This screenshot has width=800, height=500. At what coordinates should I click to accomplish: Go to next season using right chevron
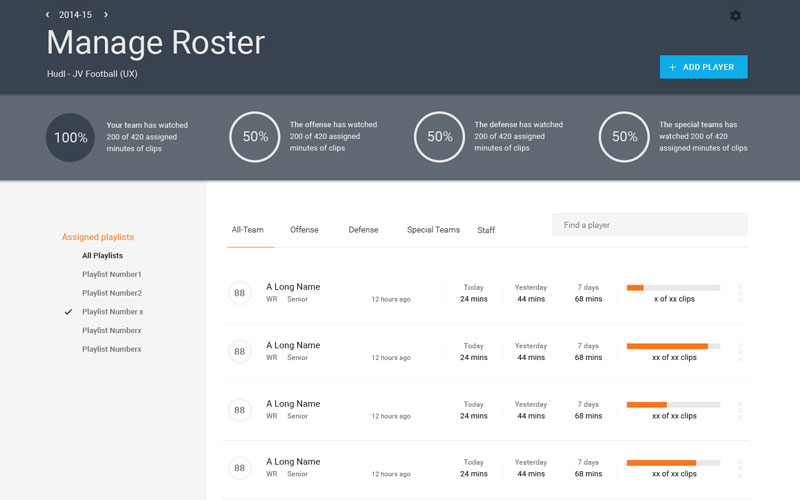pyautogui.click(x=106, y=15)
